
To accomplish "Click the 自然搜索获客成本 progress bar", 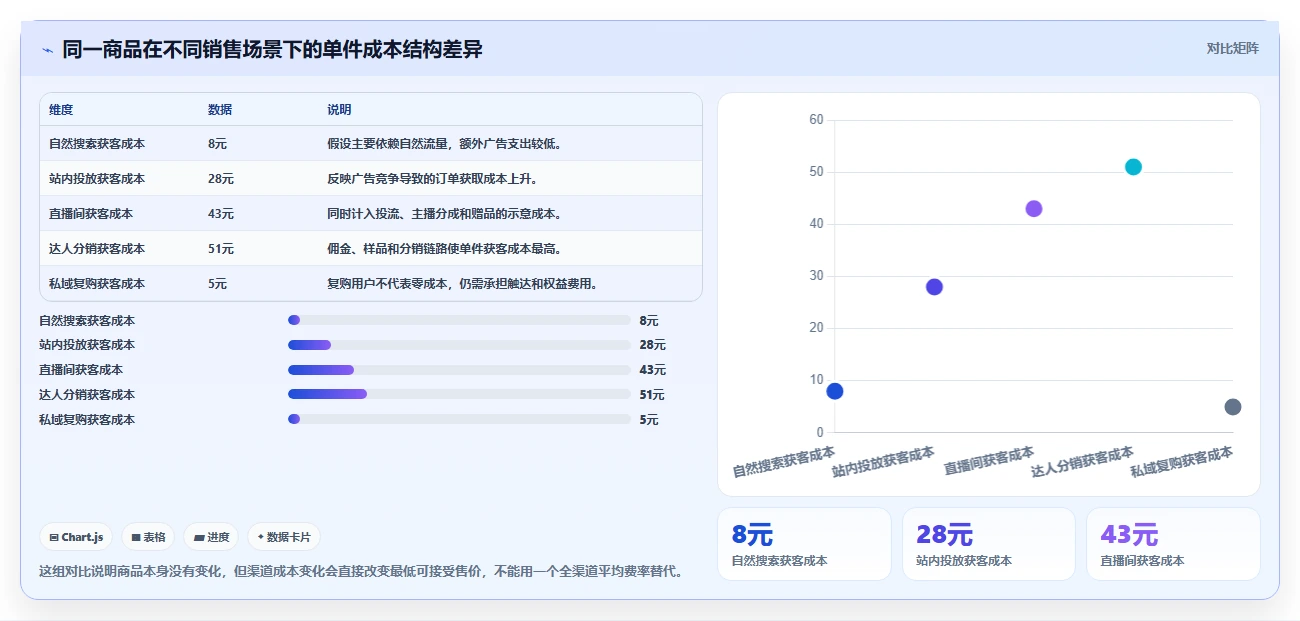I will coord(459,320).
